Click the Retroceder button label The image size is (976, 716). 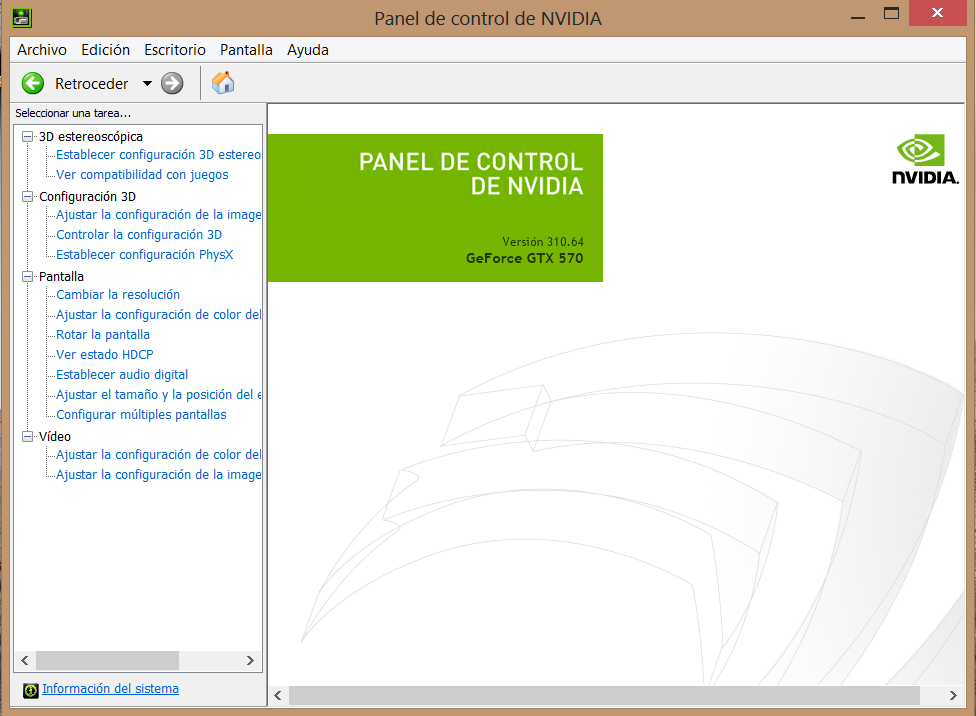92,83
